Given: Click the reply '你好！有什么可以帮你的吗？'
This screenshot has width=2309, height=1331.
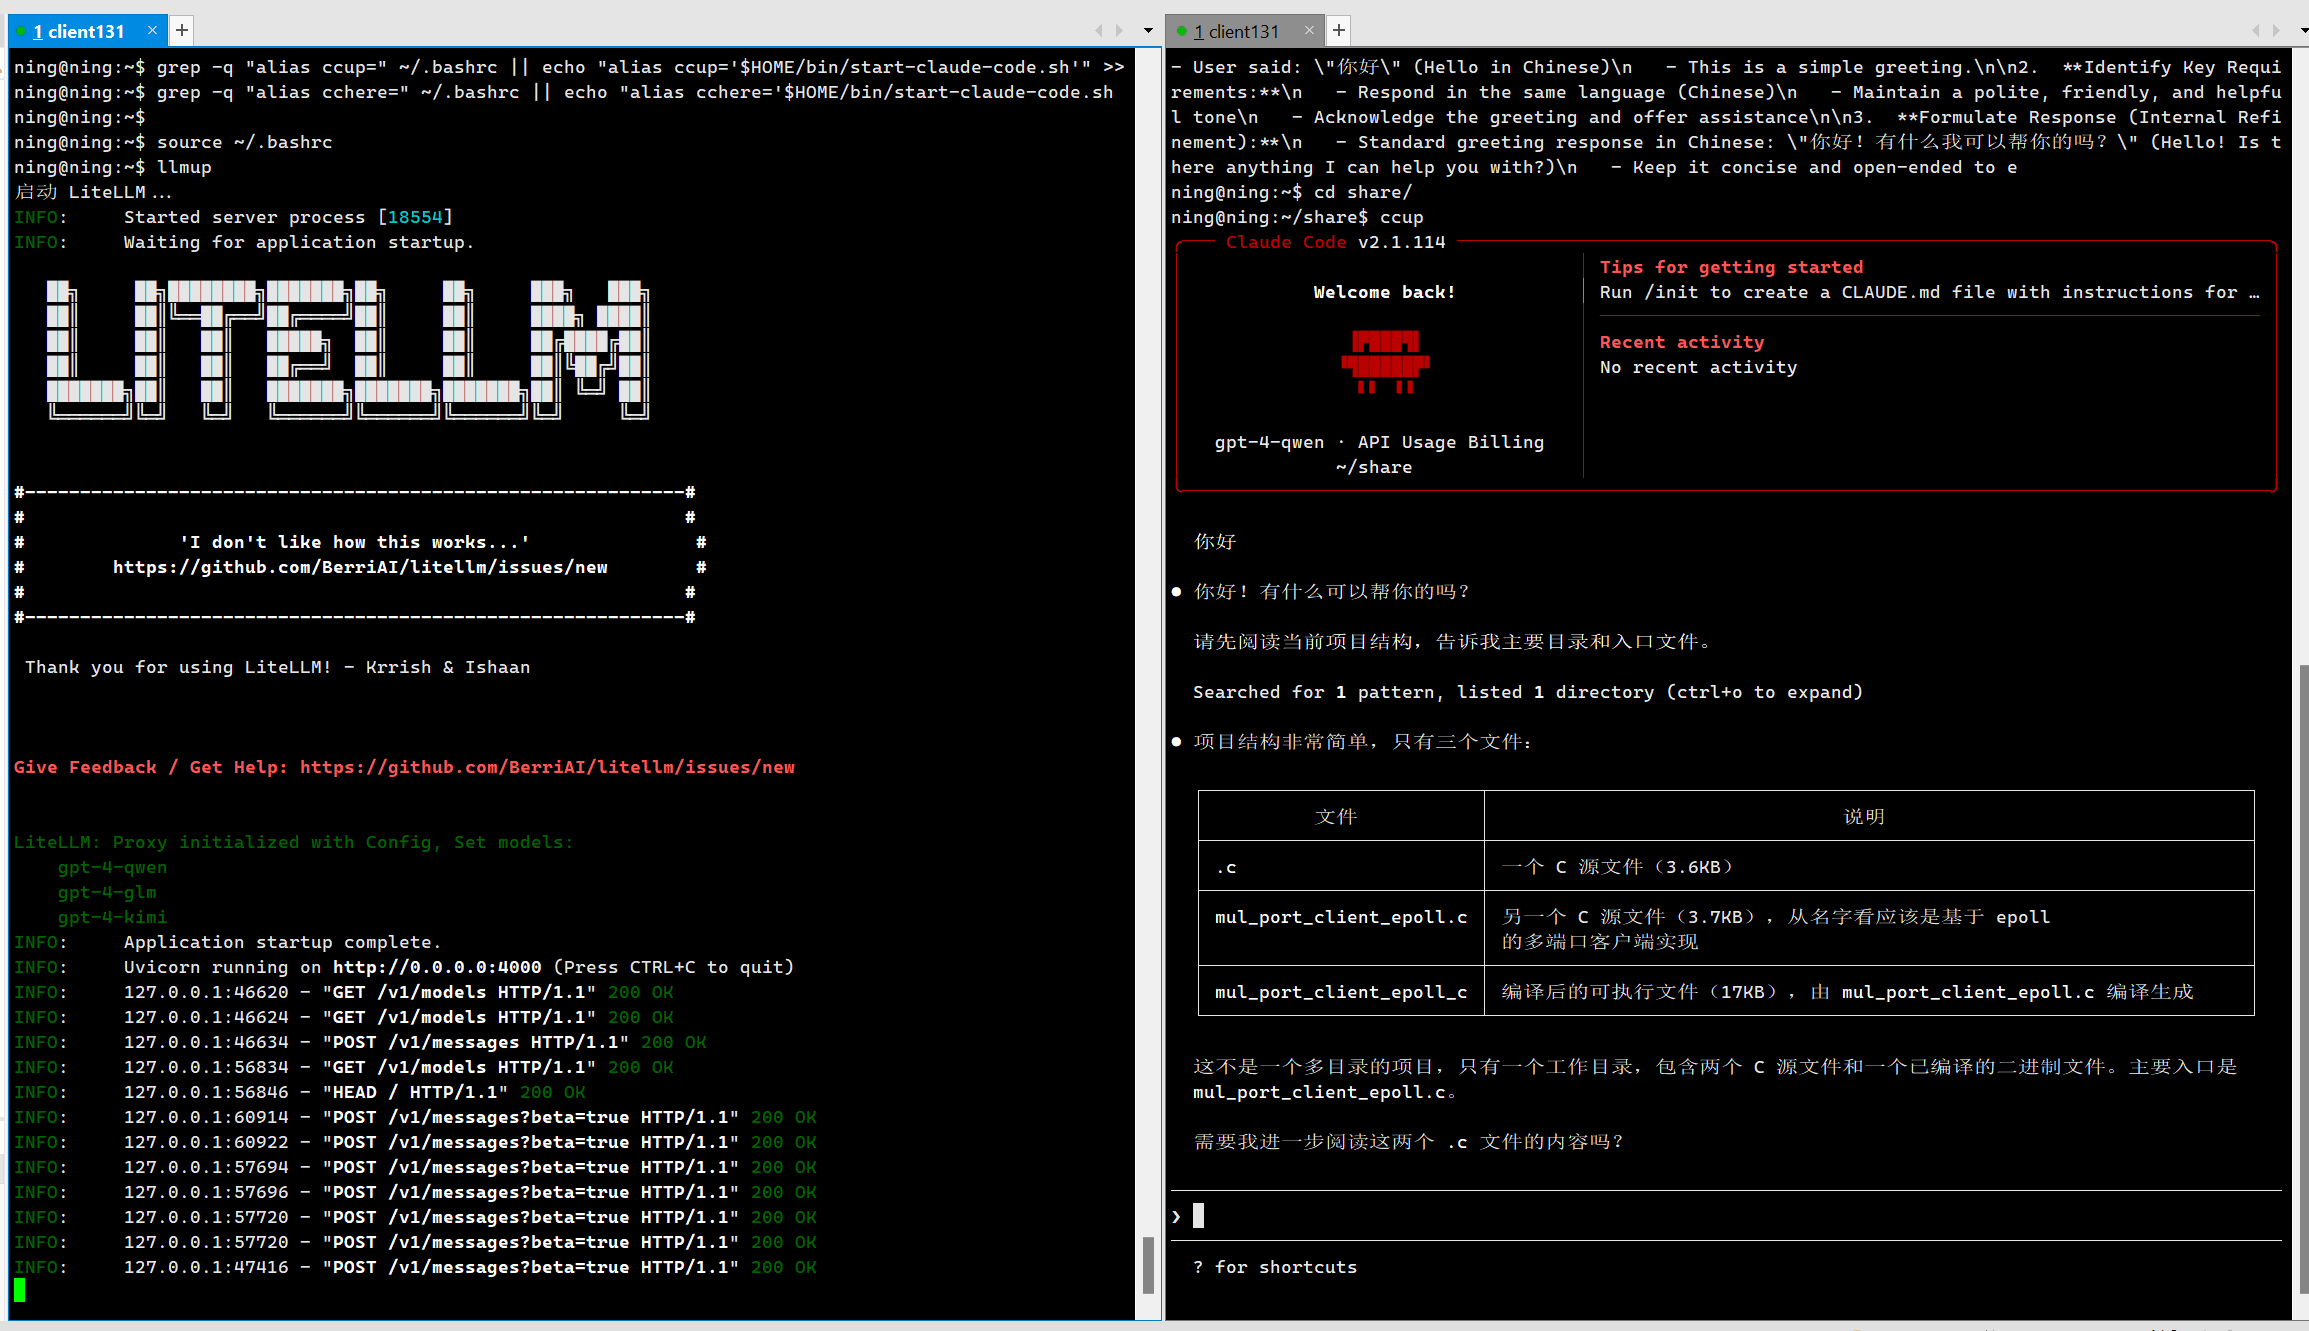Looking at the screenshot, I should pyautogui.click(x=1330, y=592).
